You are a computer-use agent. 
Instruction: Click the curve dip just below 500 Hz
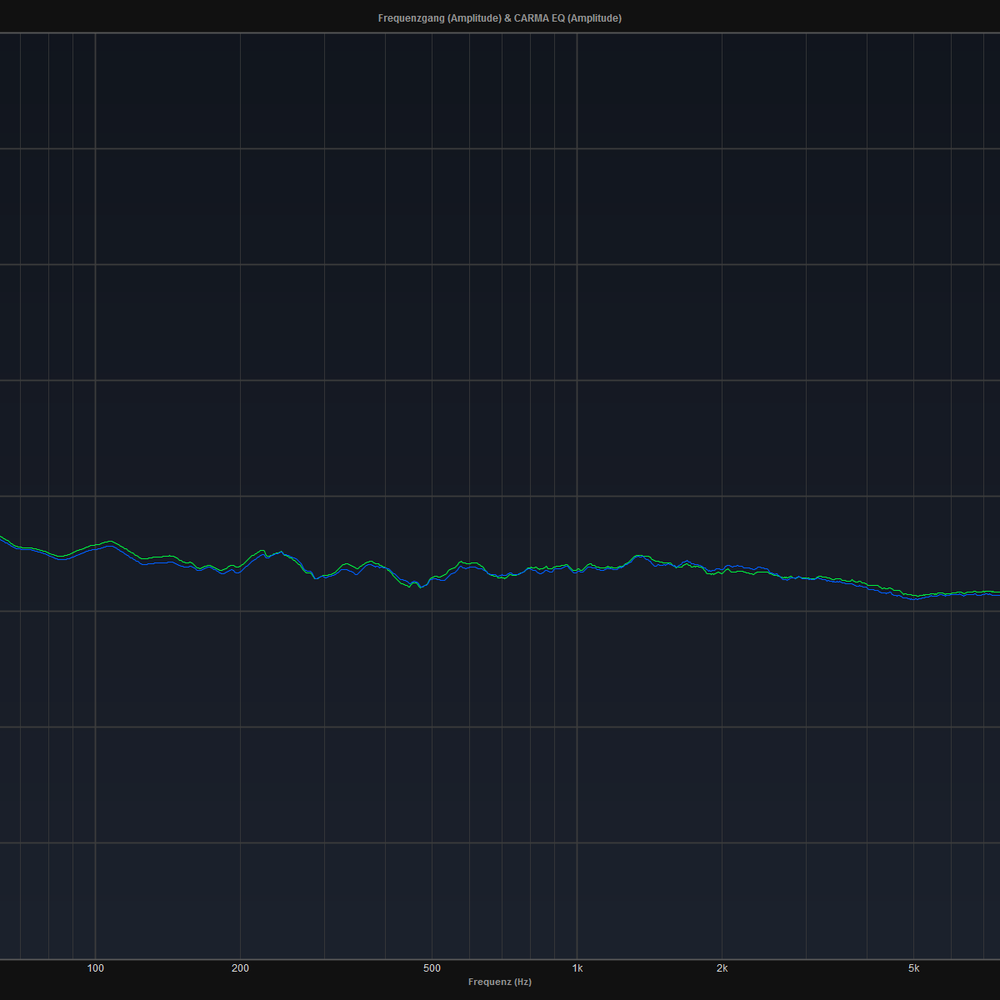point(420,587)
